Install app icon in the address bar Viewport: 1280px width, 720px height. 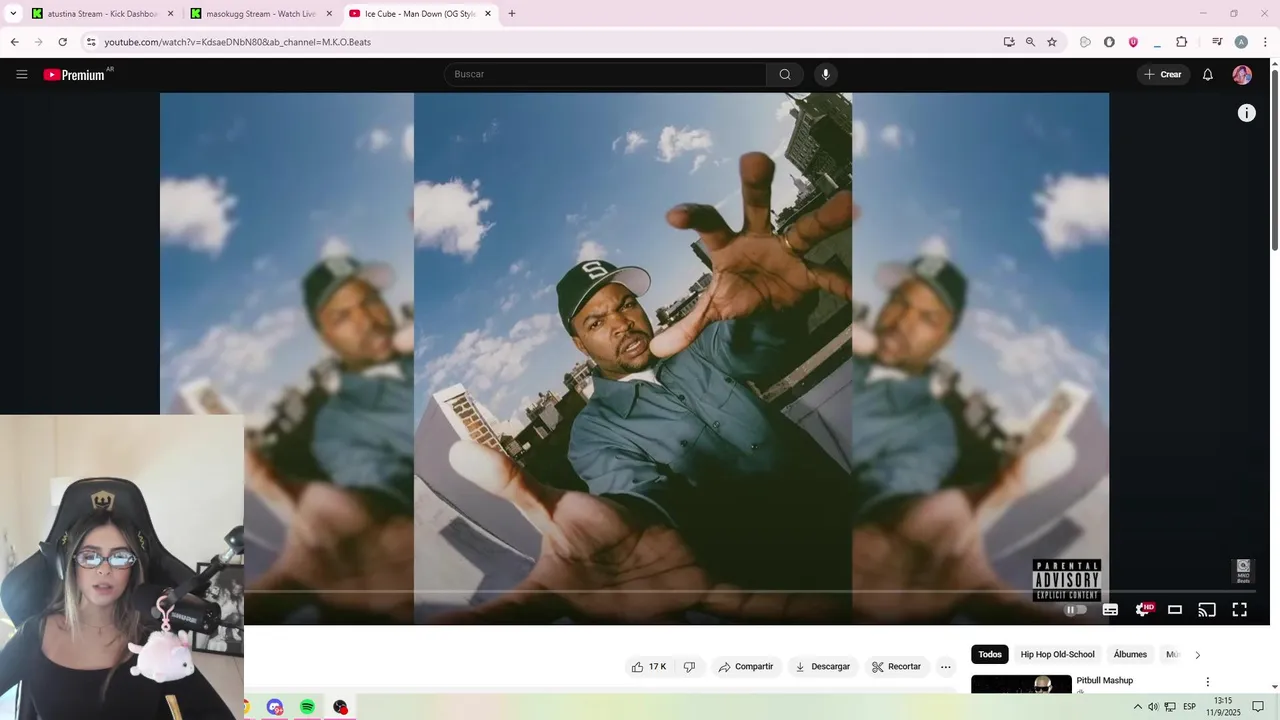click(1009, 42)
